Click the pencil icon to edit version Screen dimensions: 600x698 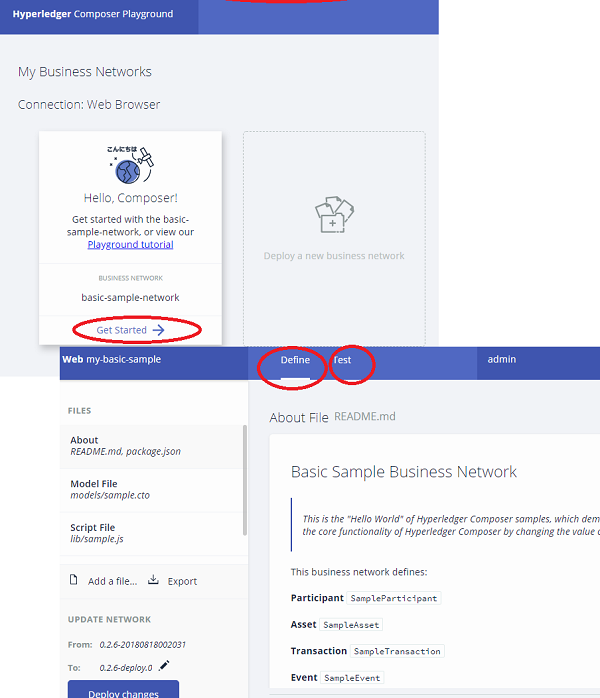(164, 666)
